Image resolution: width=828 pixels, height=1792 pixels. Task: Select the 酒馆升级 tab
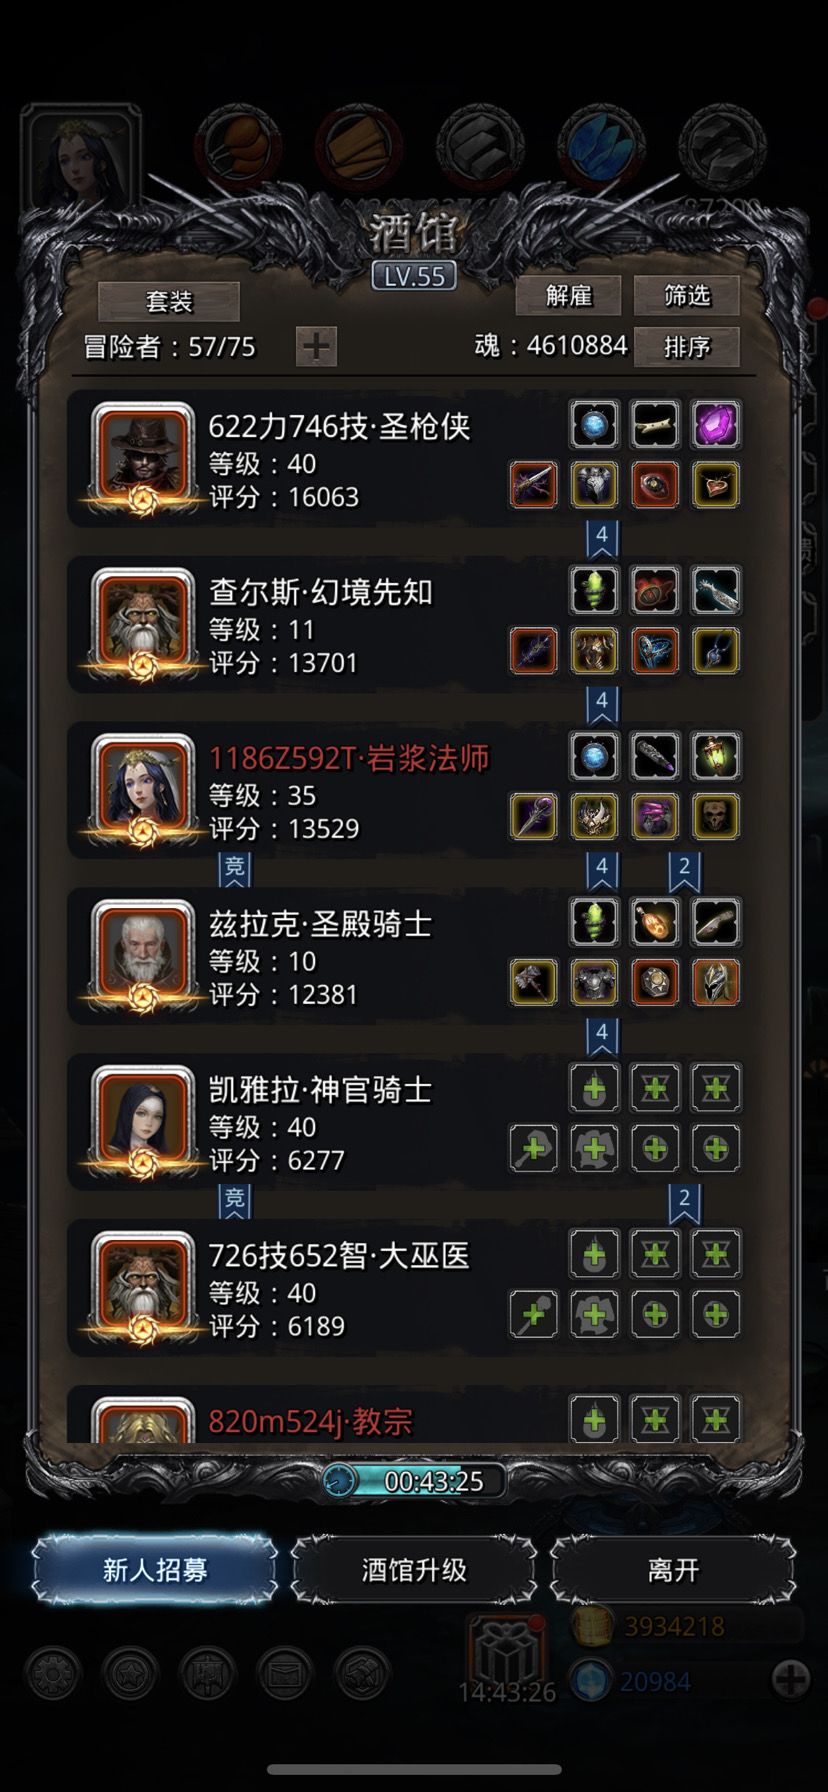point(414,1569)
